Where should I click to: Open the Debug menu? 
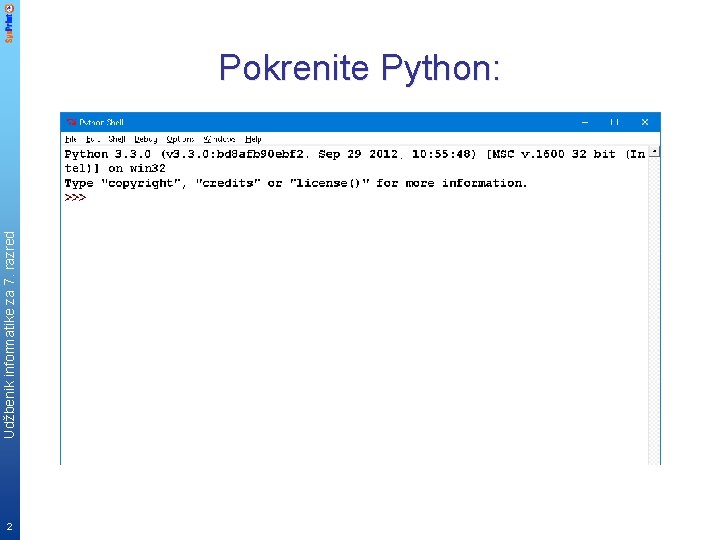pyautogui.click(x=146, y=139)
